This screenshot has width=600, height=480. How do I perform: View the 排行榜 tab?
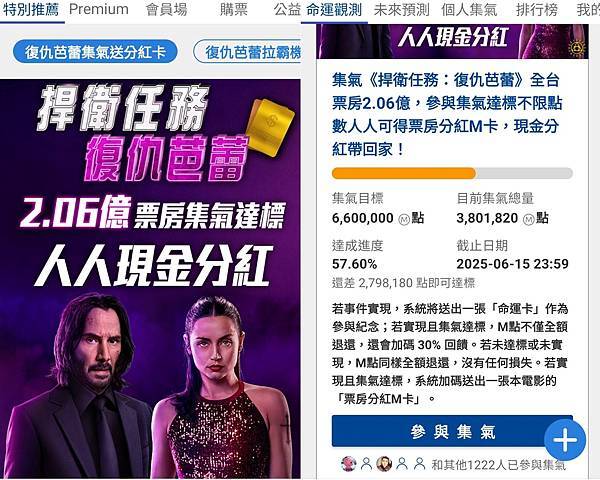[536, 10]
